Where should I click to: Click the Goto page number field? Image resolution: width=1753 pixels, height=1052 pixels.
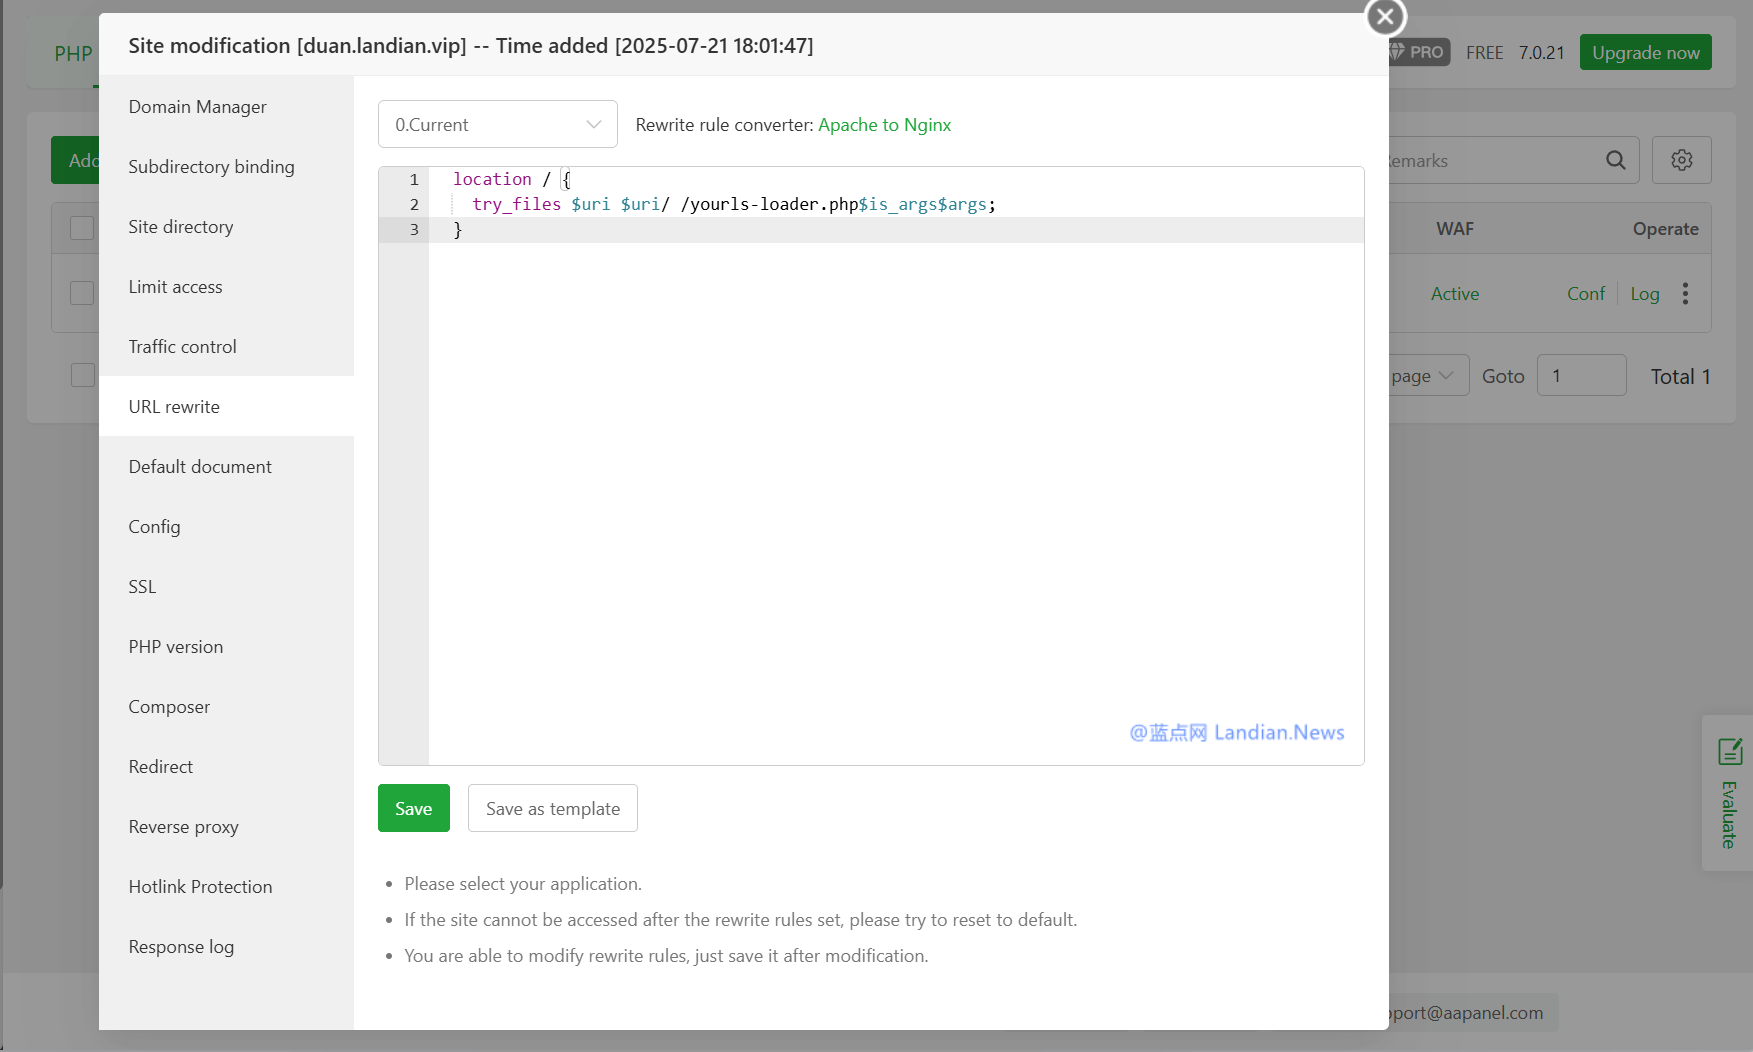coord(1581,376)
